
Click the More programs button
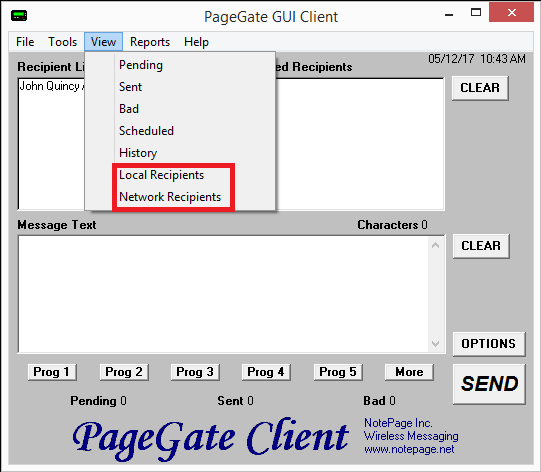(409, 372)
